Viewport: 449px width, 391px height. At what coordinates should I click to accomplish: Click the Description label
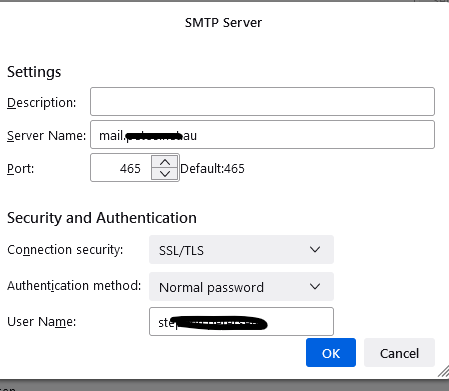[42, 103]
